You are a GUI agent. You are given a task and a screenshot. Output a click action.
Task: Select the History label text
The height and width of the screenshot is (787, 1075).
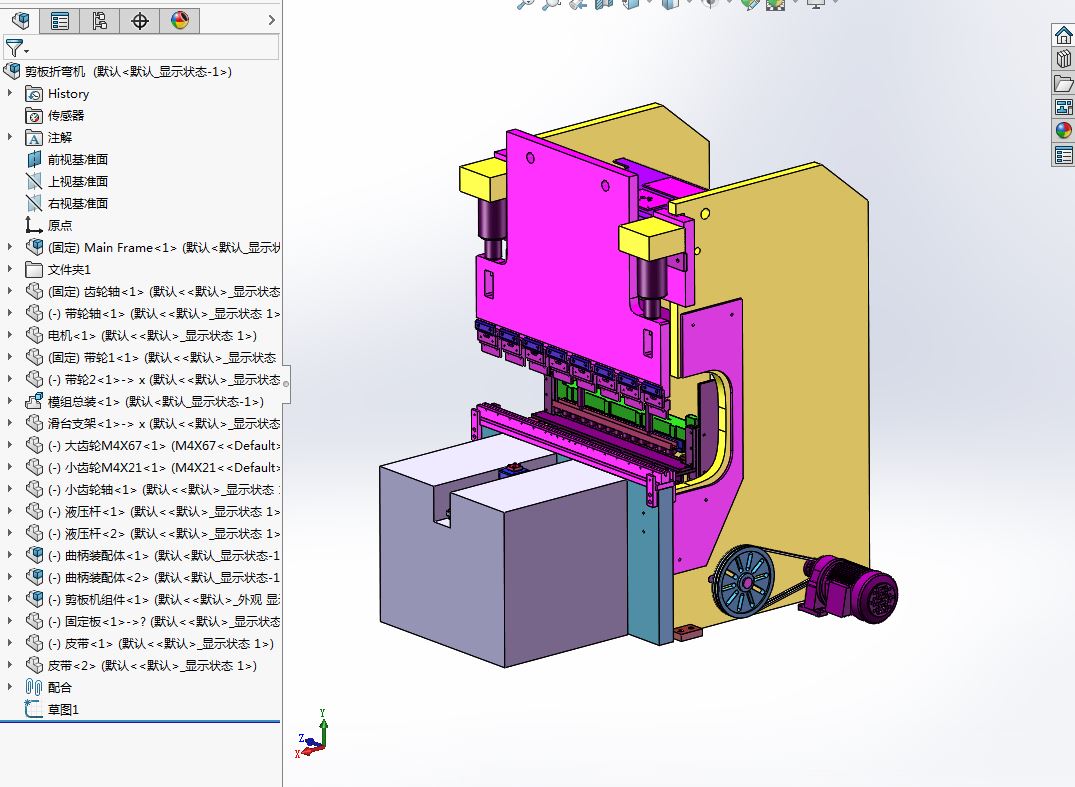coord(69,93)
